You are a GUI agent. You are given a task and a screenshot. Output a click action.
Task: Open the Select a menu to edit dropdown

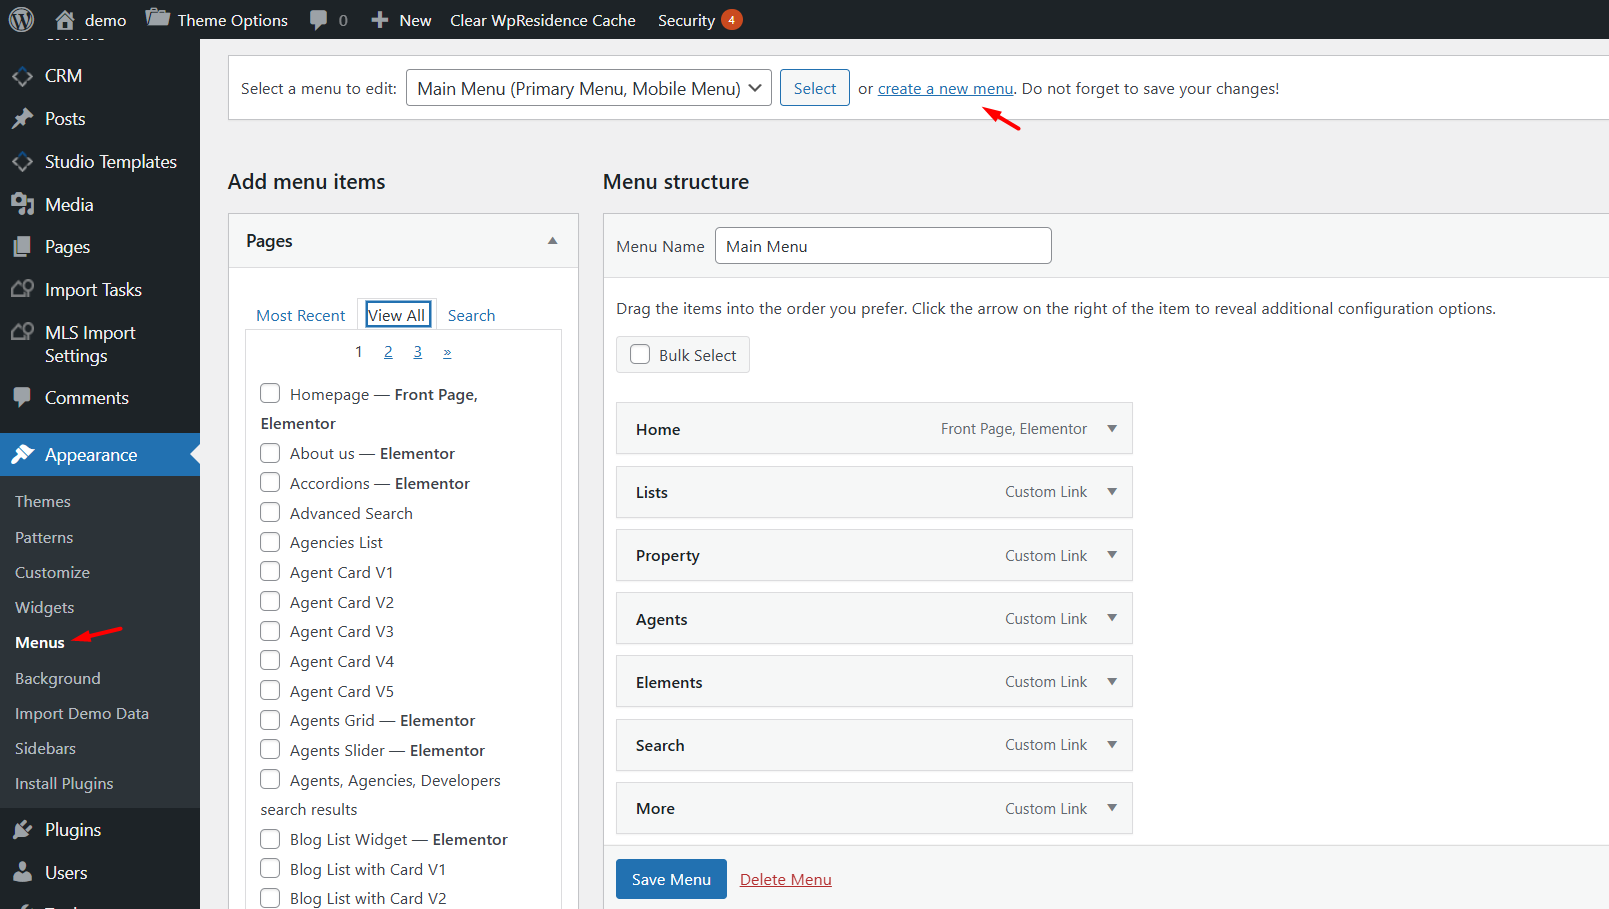588,88
